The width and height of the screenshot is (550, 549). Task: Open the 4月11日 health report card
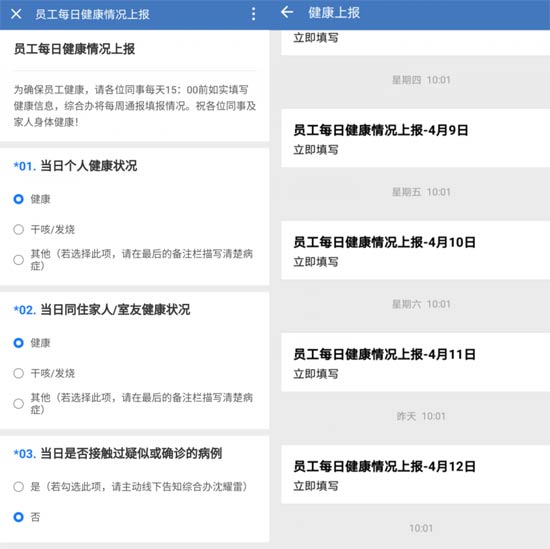415,362
